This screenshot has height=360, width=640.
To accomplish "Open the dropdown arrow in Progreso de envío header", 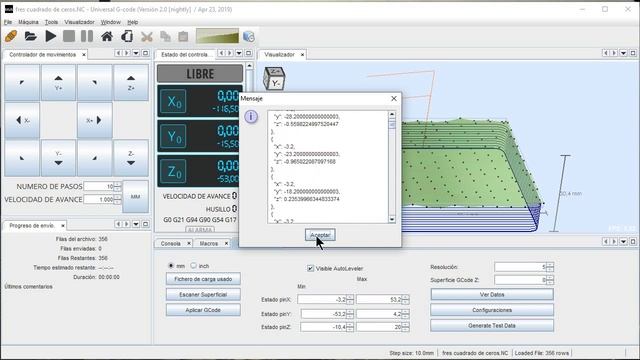I will pos(136,224).
